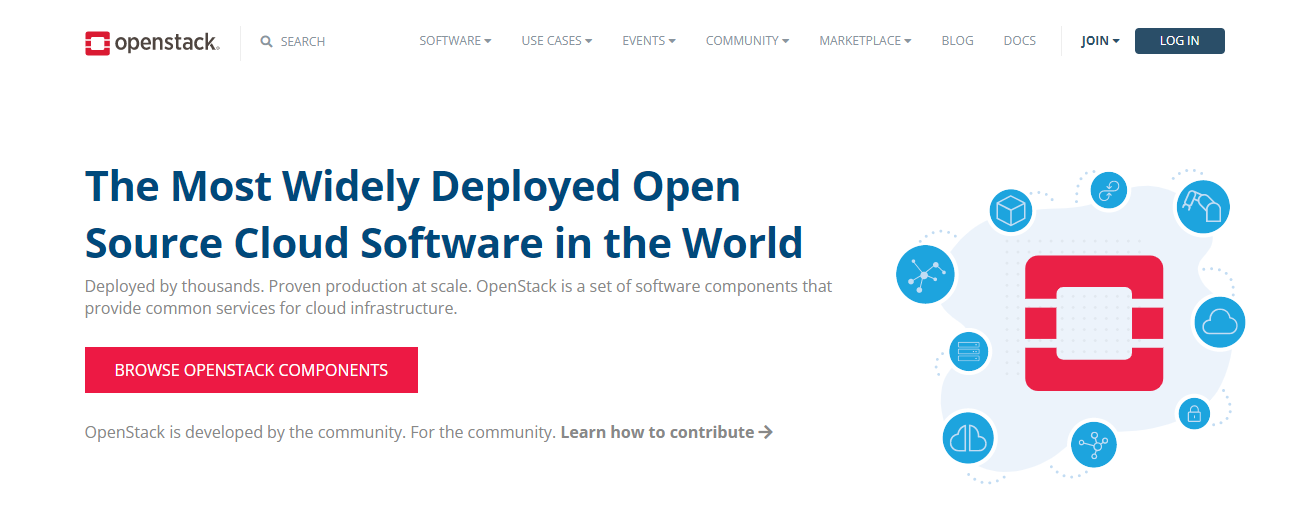Click the Log In button
1315x526 pixels.
click(x=1179, y=41)
